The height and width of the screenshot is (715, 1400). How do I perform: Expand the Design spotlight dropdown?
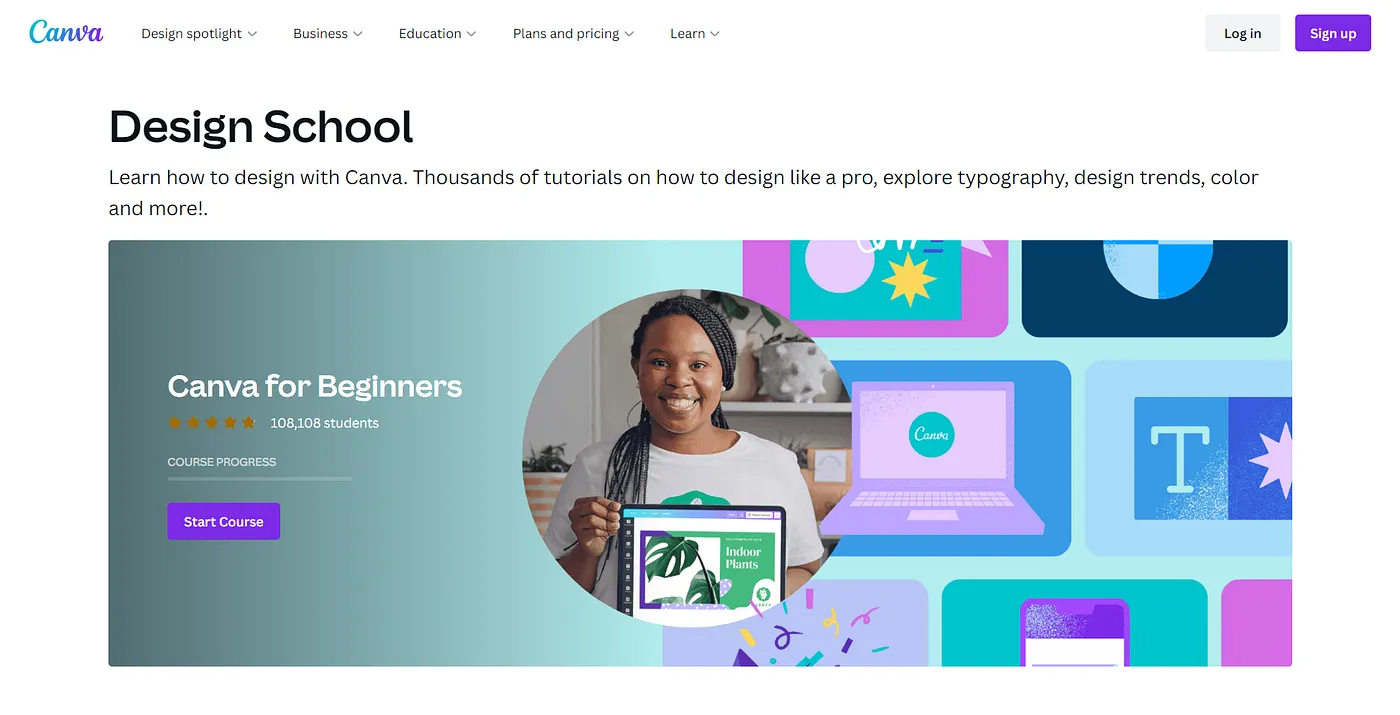click(199, 33)
